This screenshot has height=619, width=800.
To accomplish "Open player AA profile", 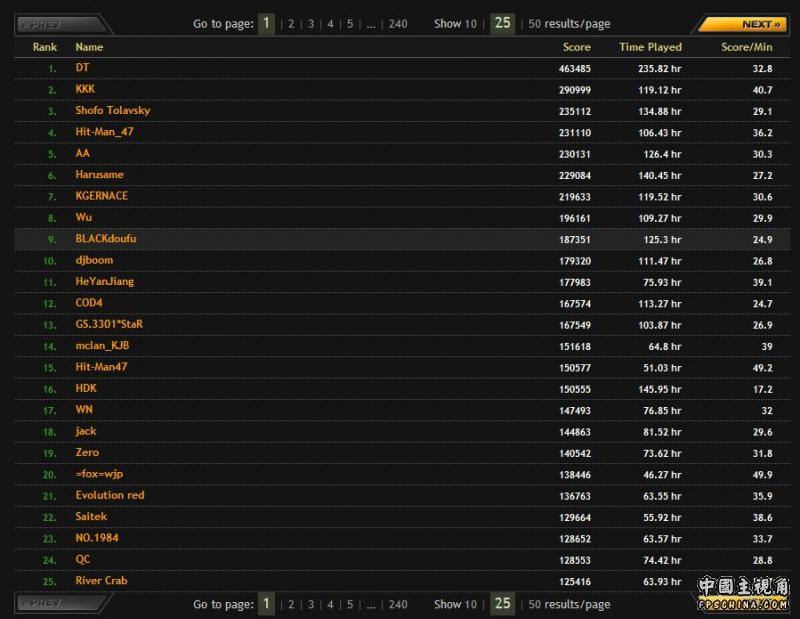I will 82,153.
